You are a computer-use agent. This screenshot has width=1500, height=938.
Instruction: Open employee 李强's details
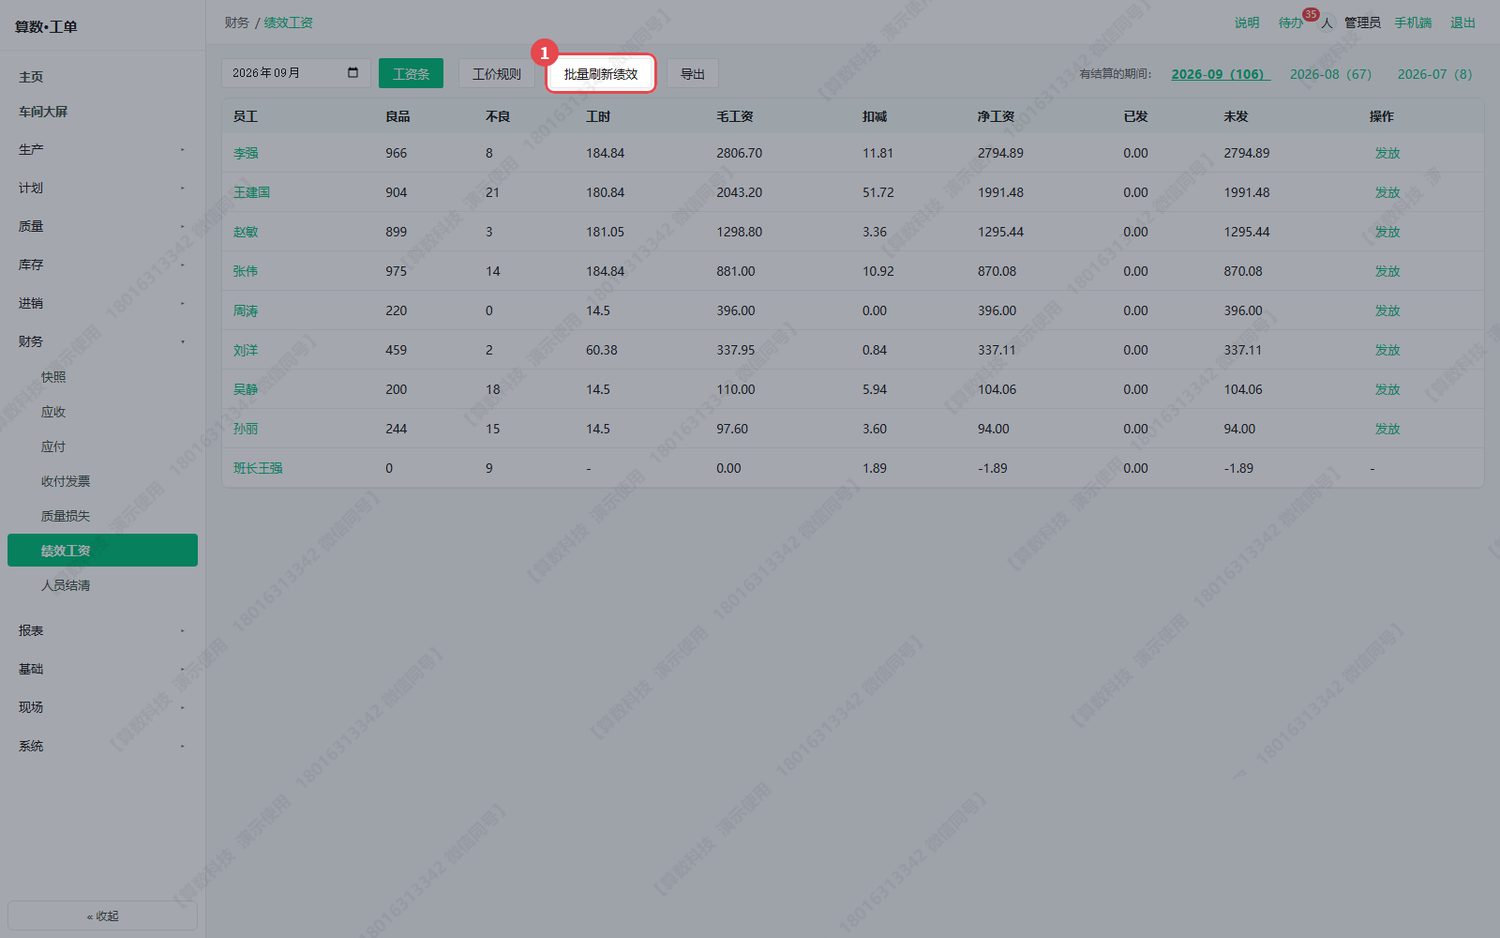(x=246, y=153)
